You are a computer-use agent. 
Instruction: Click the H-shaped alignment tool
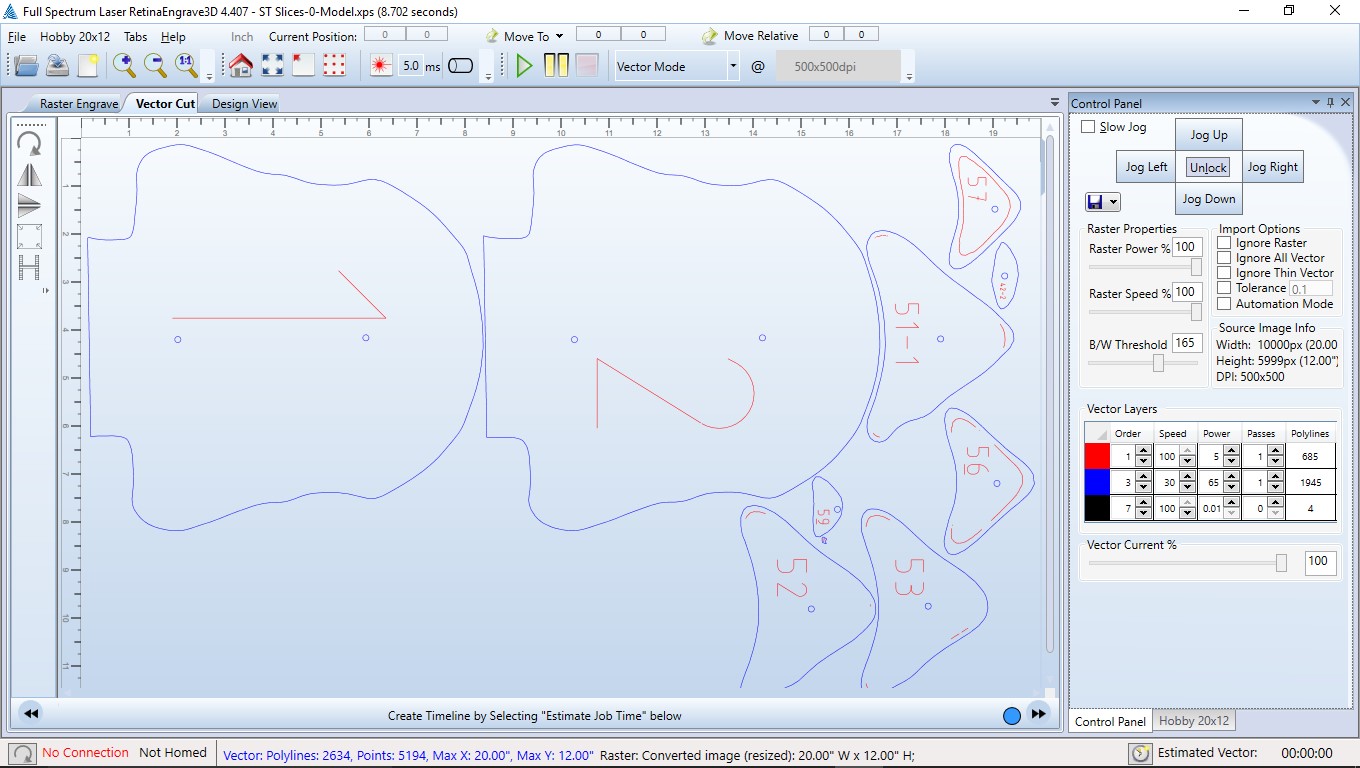29,268
